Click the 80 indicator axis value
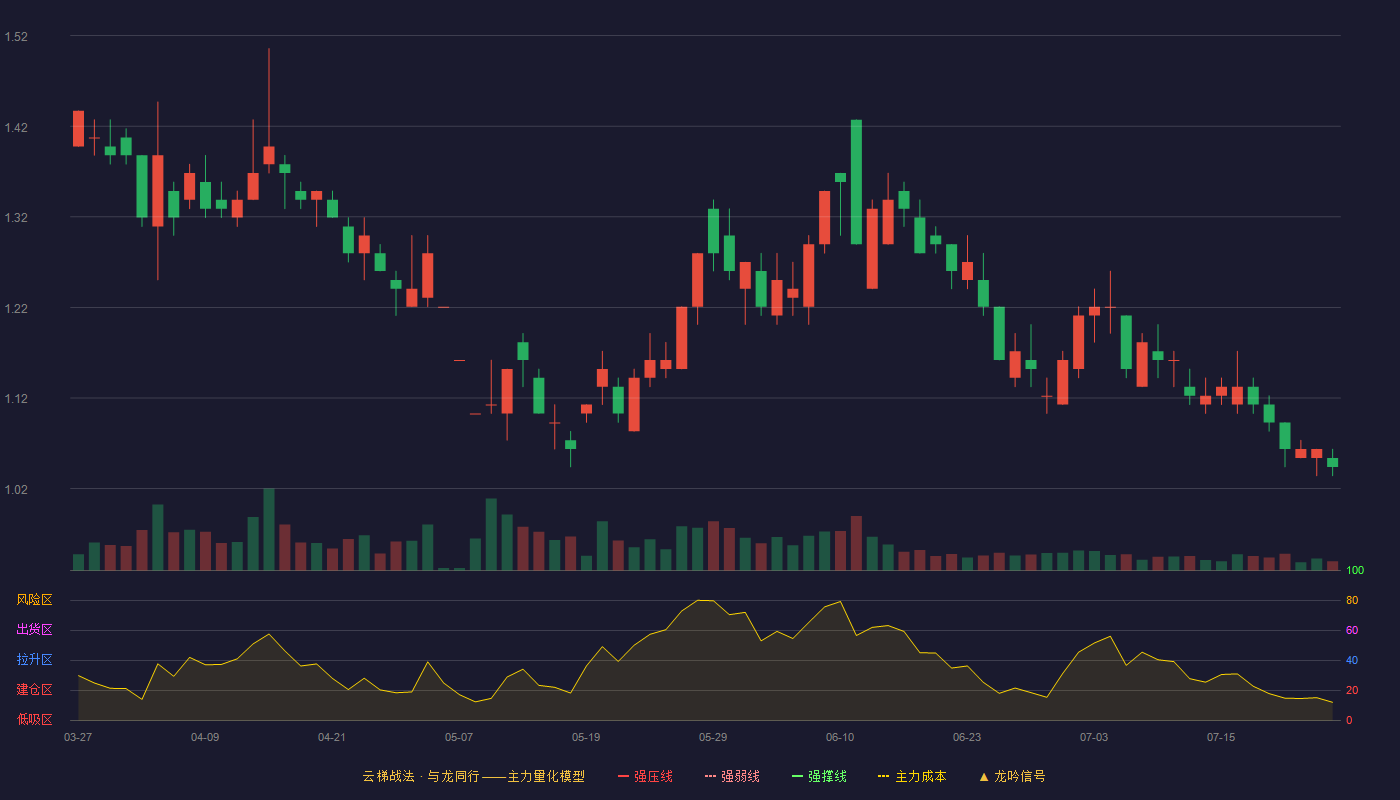Screen dimensions: 1400x800 [1352, 601]
